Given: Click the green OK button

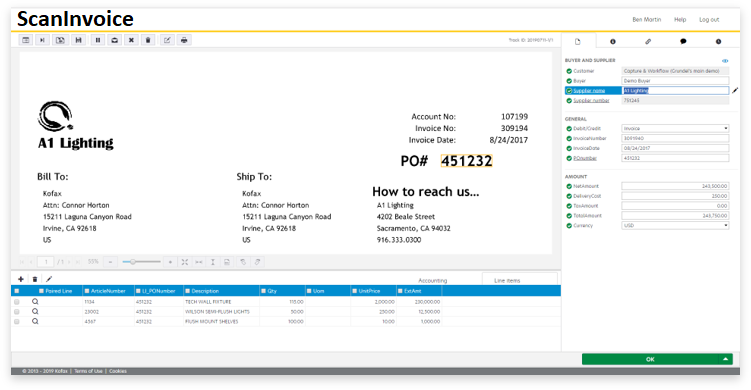Looking at the screenshot, I should pyautogui.click(x=650, y=359).
